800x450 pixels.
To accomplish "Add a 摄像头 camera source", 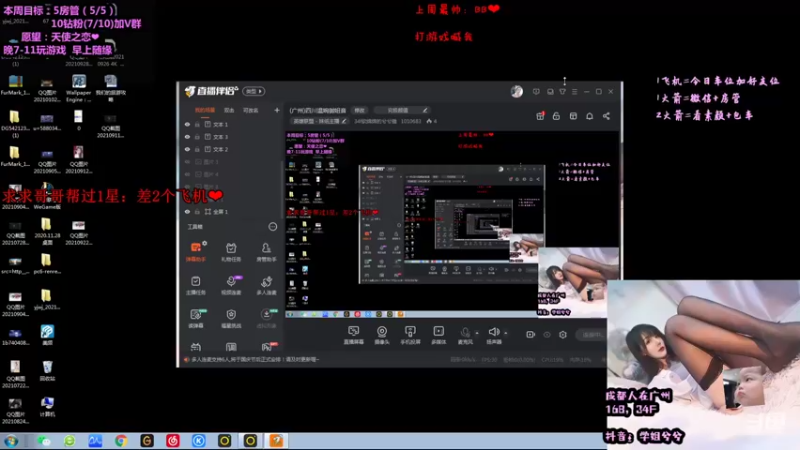I will point(382,335).
